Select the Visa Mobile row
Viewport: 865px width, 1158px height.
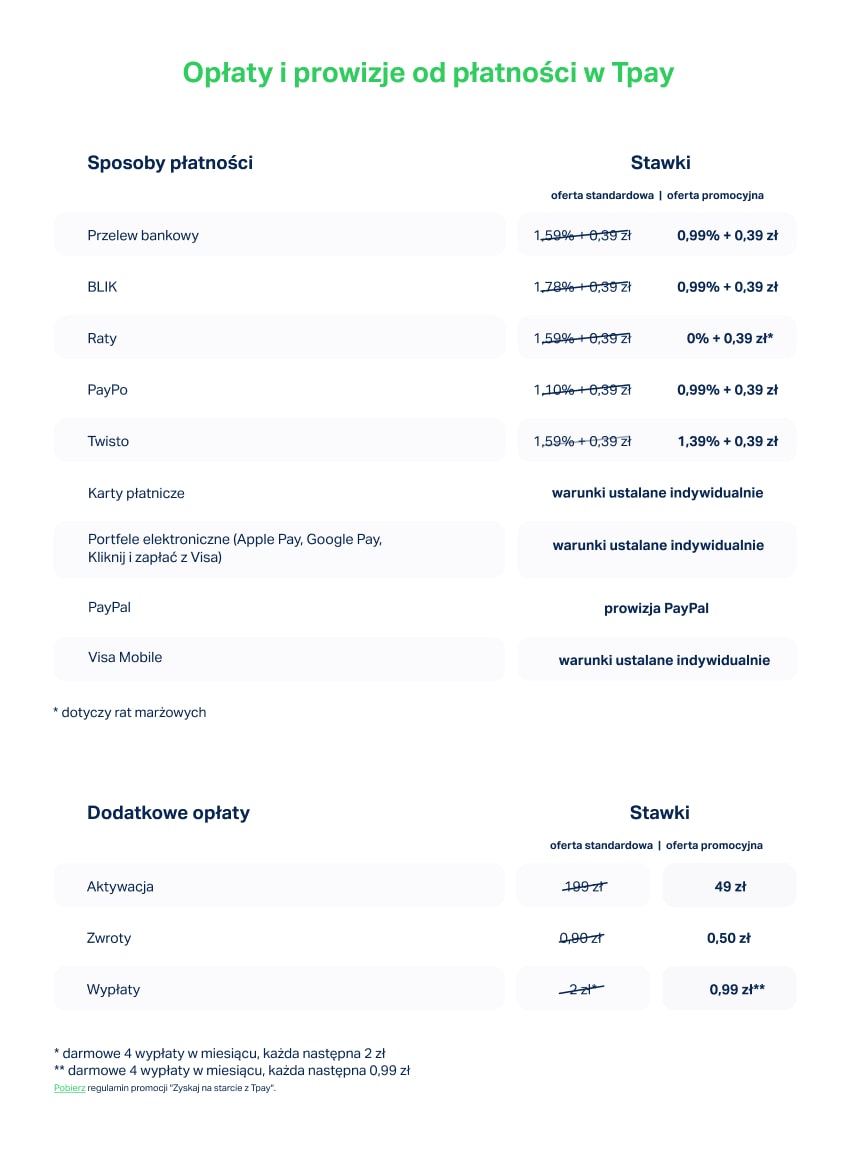point(279,658)
